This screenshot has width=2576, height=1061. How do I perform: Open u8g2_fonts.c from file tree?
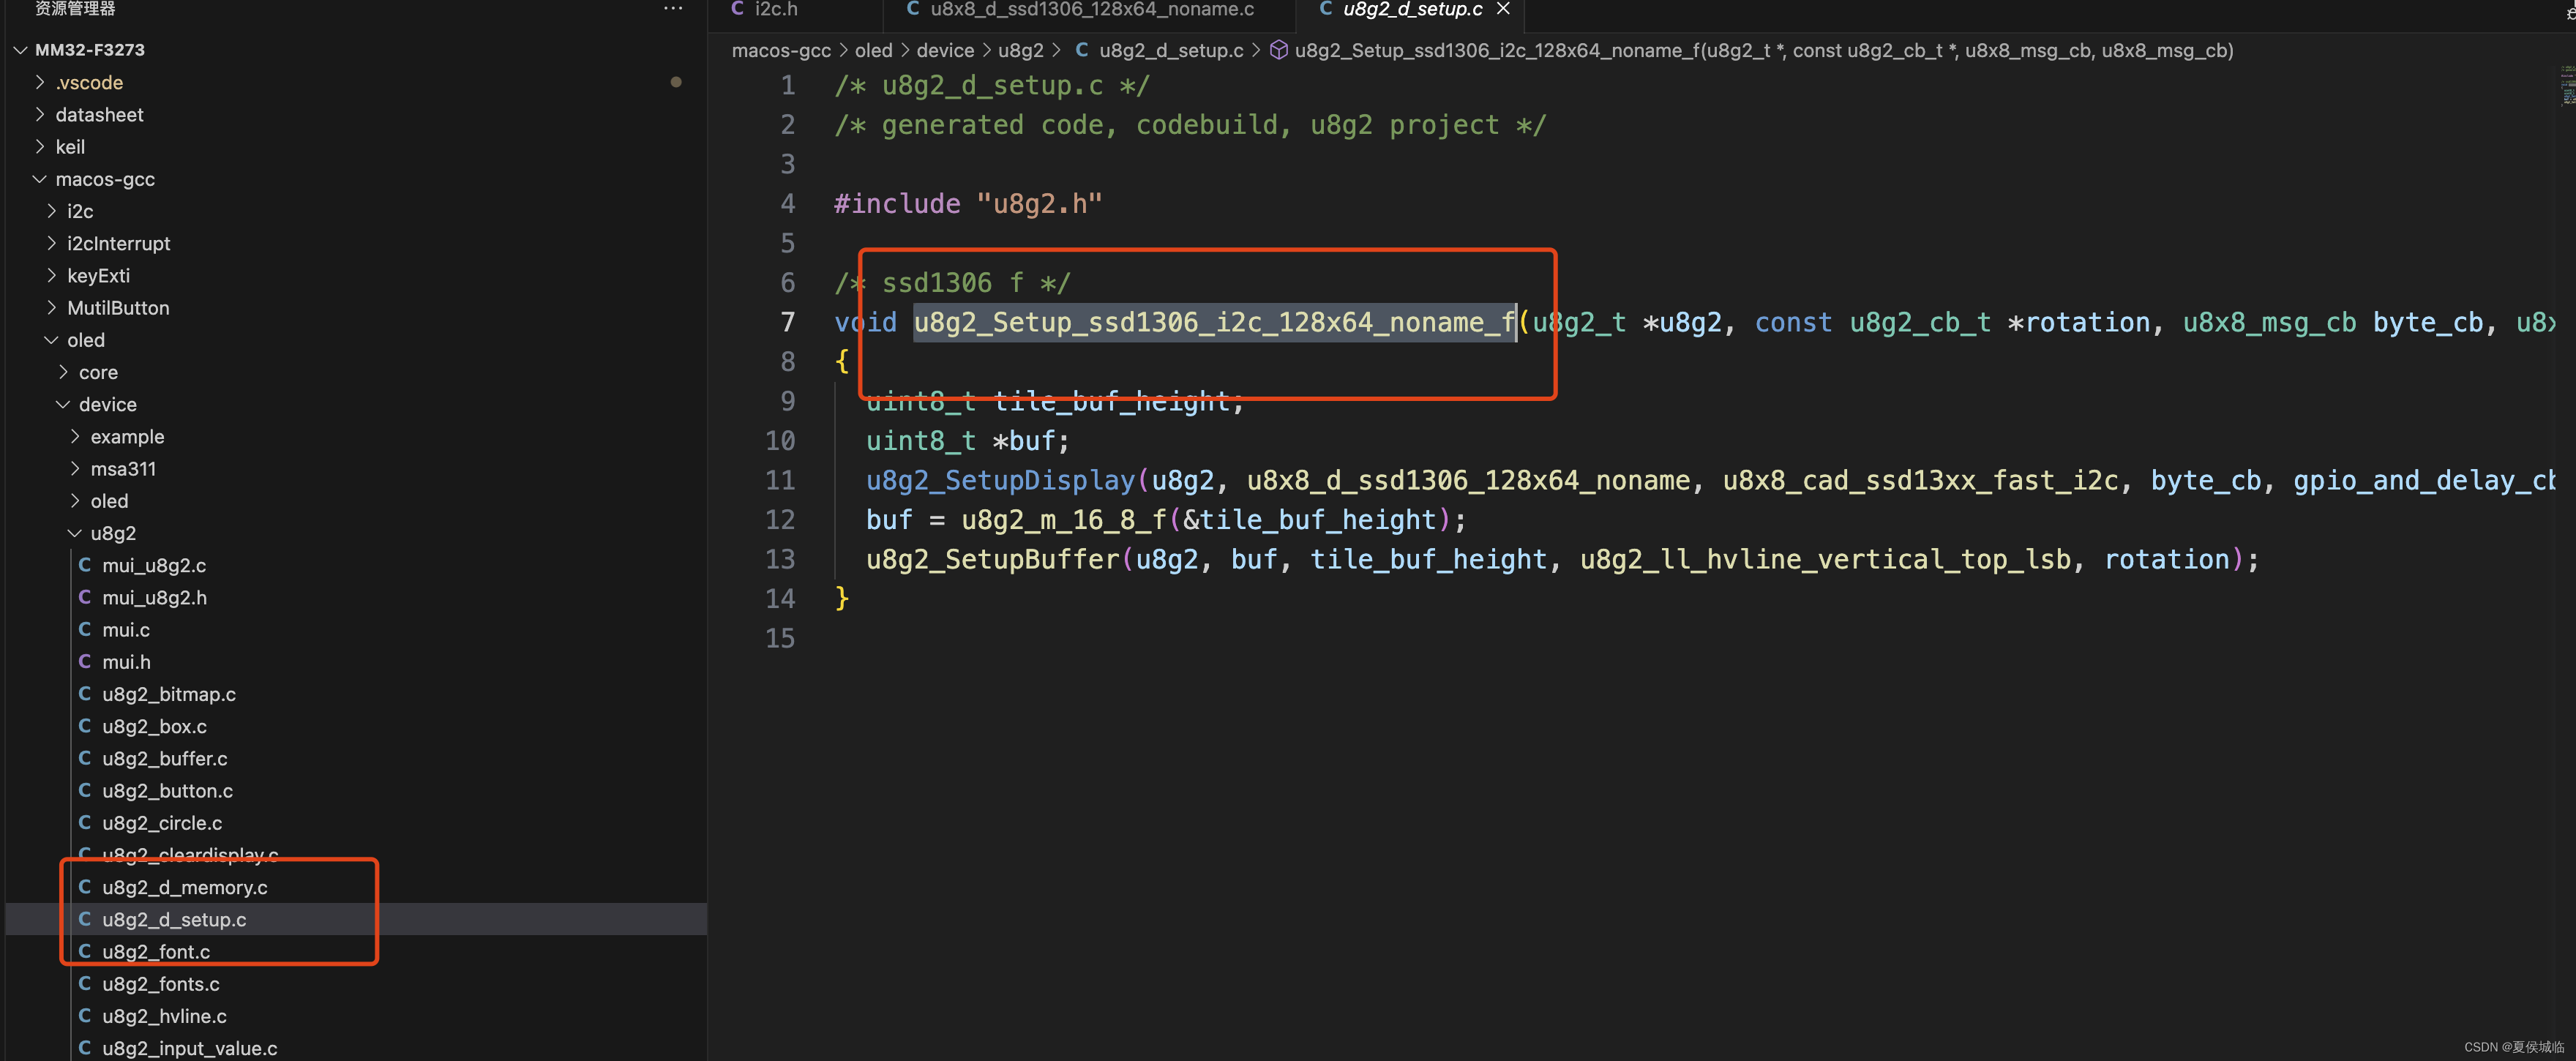coord(160,984)
